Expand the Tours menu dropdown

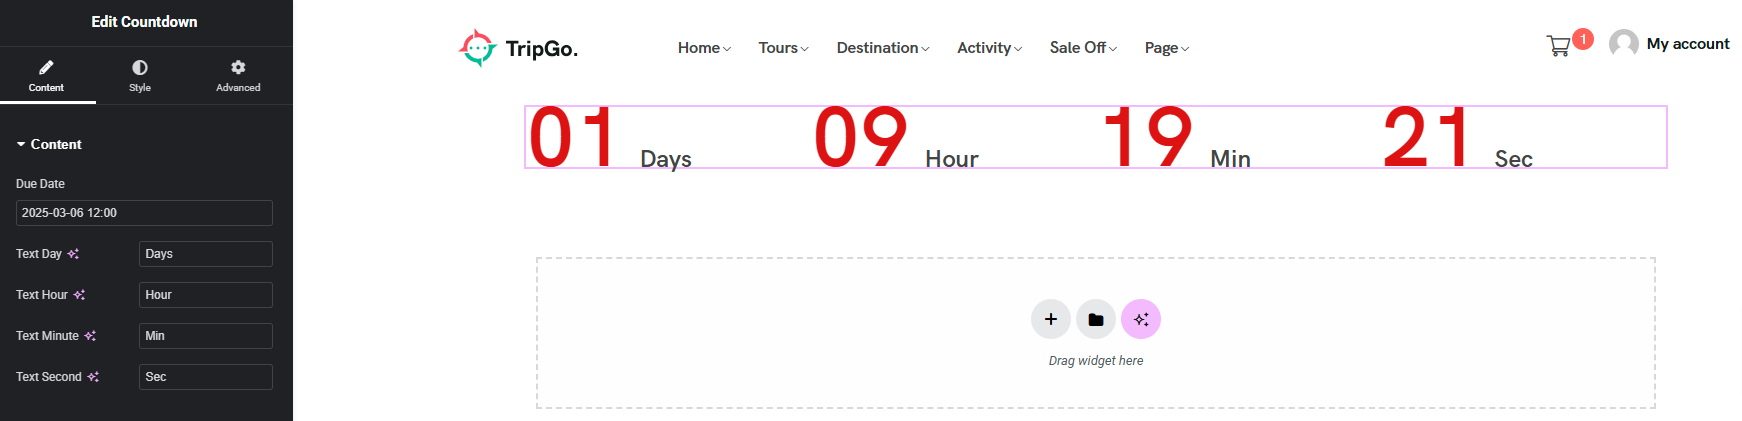(x=783, y=48)
